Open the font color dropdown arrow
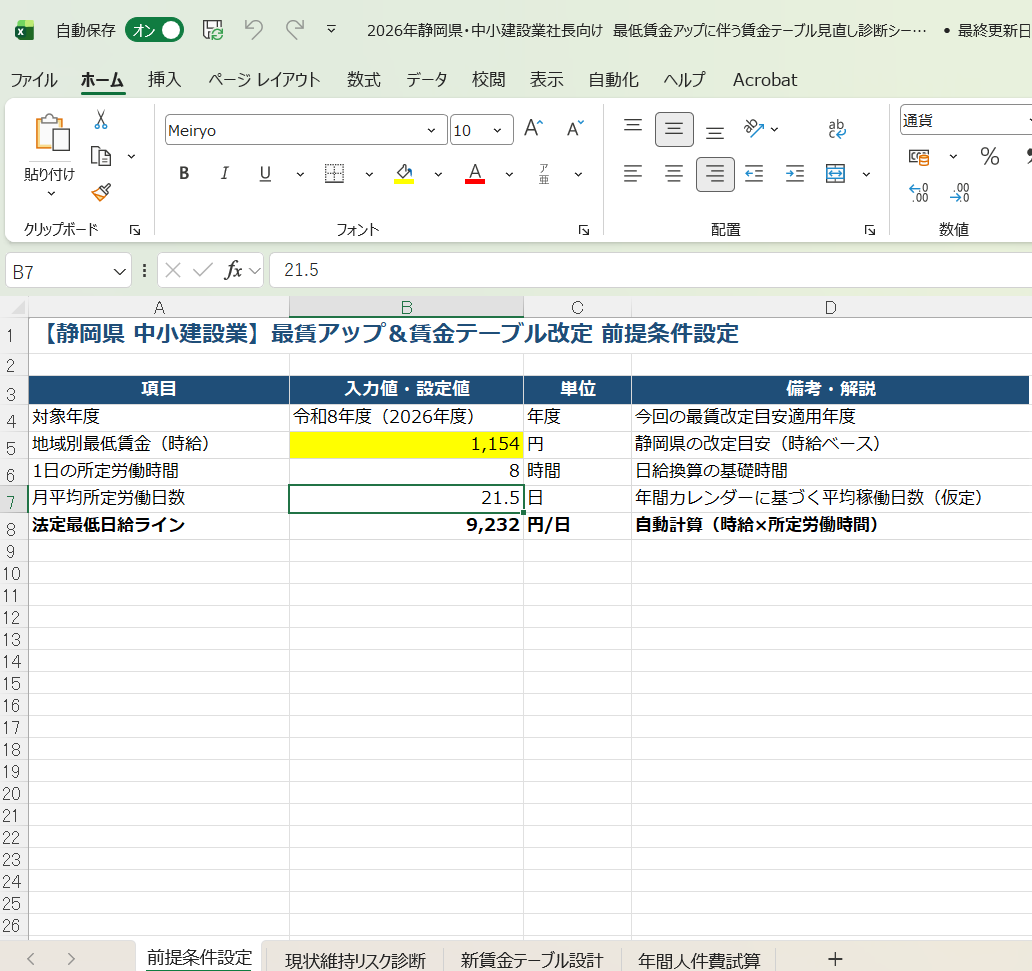Image resolution: width=1032 pixels, height=971 pixels. coord(509,174)
